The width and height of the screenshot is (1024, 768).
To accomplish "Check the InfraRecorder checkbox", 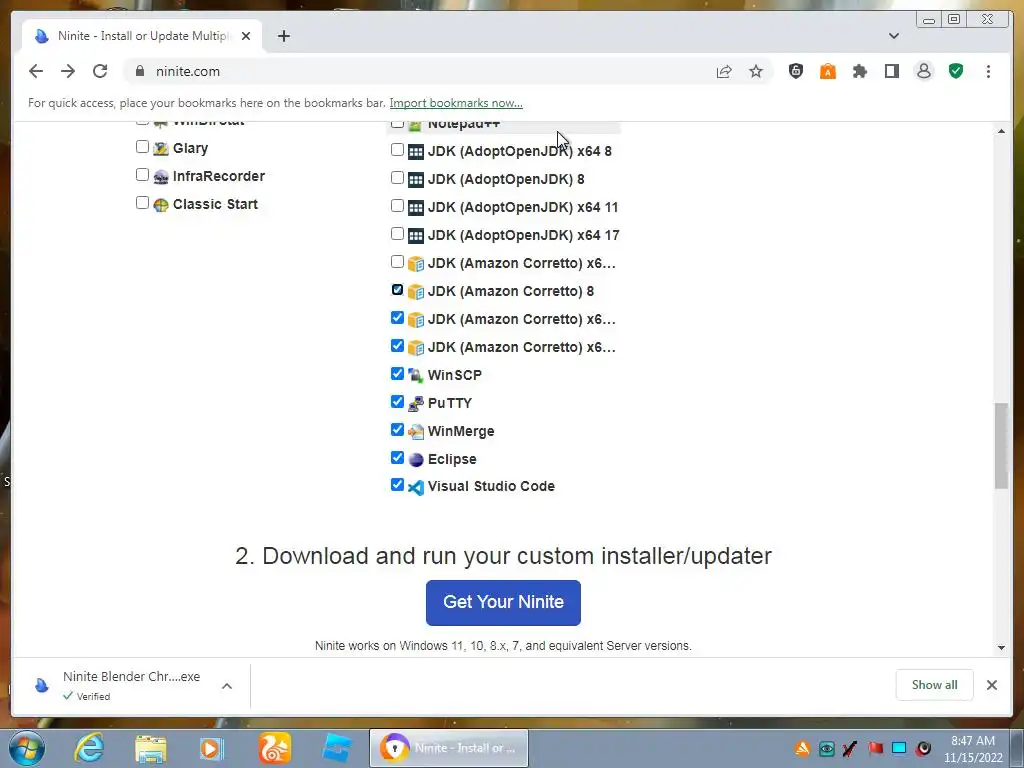I will pyautogui.click(x=142, y=175).
